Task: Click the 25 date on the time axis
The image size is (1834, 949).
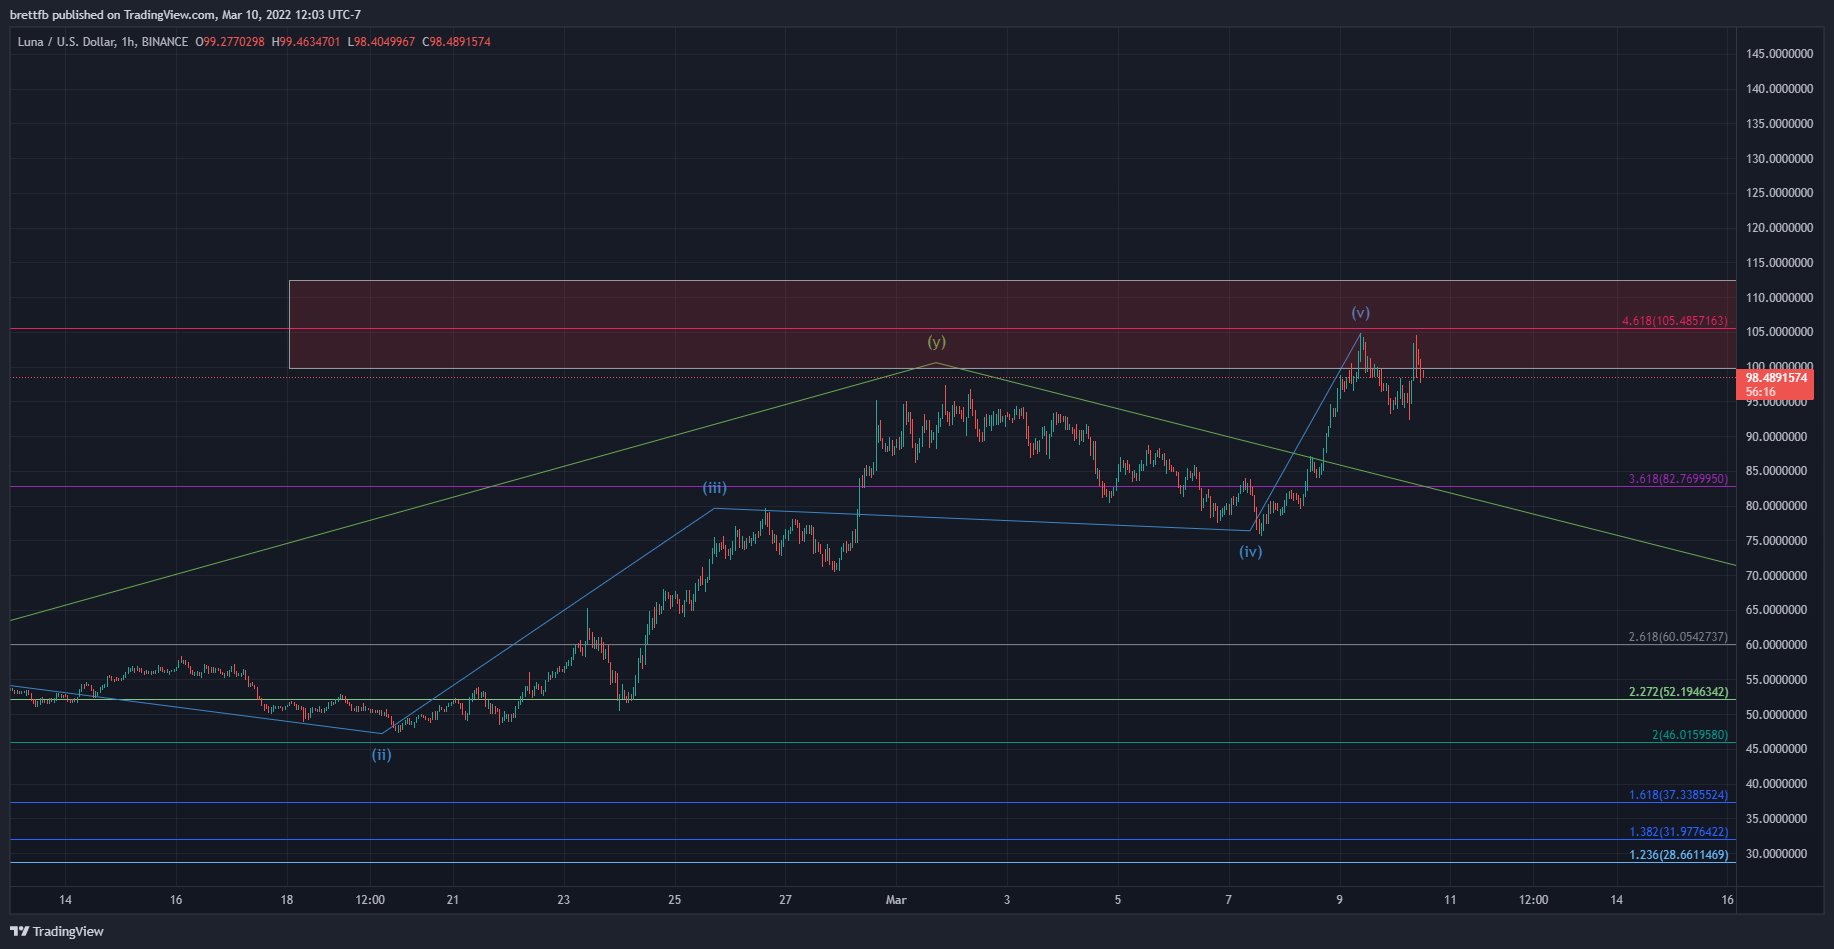Action: pos(675,900)
